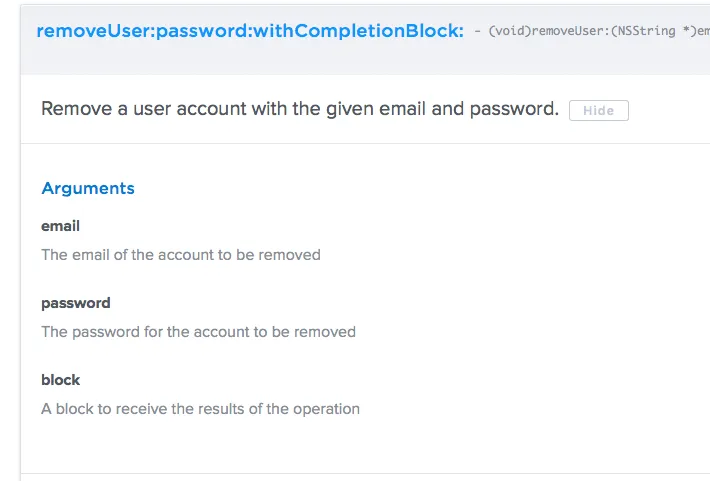
Task: Select the email argument name
Action: 60,226
